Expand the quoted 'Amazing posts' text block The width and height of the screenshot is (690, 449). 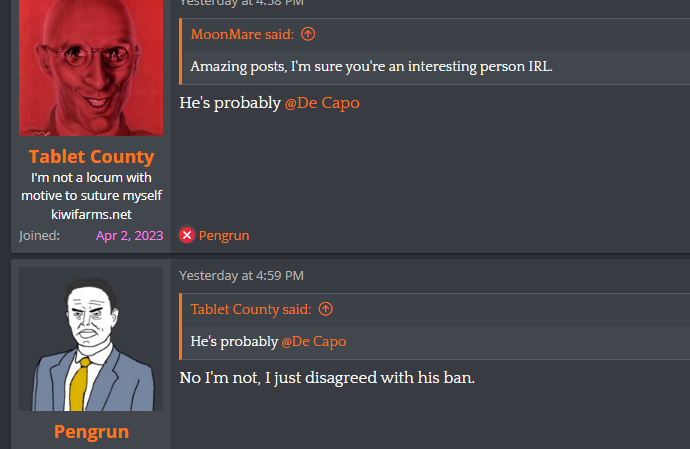(x=436, y=67)
